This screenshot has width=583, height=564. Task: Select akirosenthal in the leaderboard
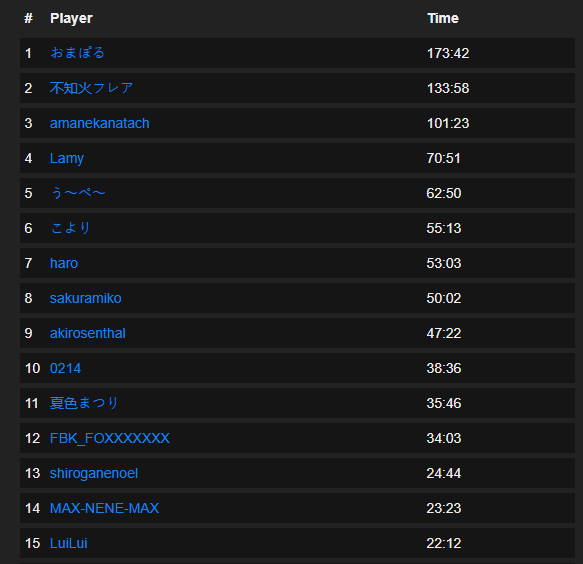[88, 333]
